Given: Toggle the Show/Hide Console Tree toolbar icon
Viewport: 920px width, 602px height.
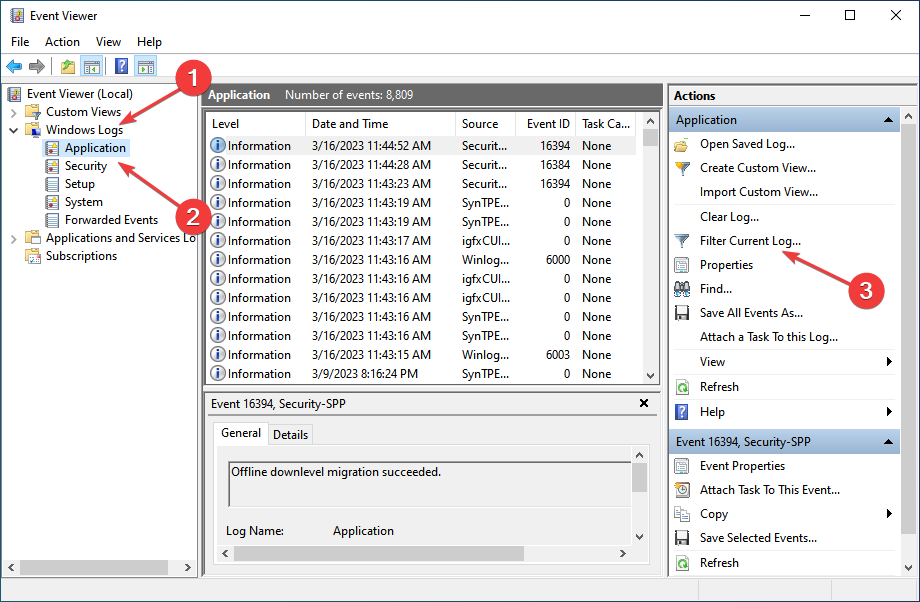Looking at the screenshot, I should (92, 66).
